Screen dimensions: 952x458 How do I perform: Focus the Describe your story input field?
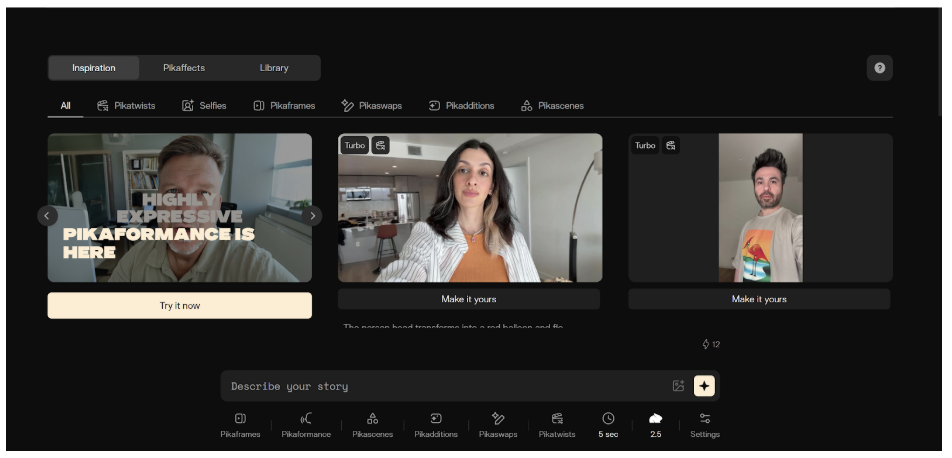pyautogui.click(x=440, y=386)
